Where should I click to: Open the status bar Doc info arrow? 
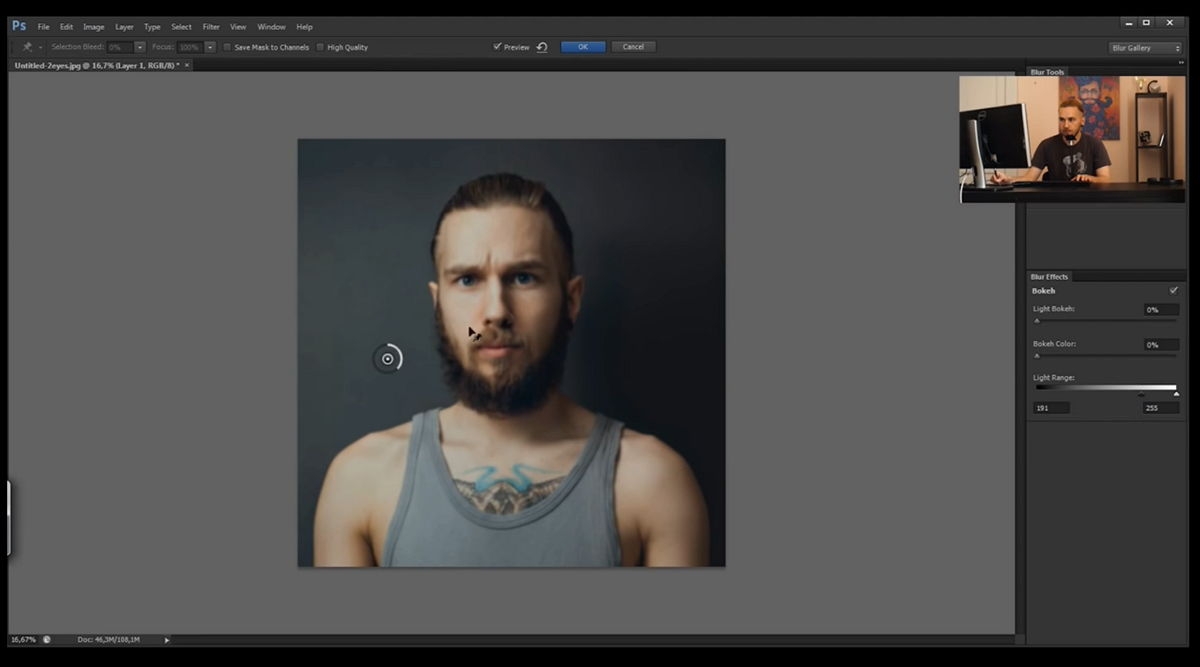(x=167, y=640)
